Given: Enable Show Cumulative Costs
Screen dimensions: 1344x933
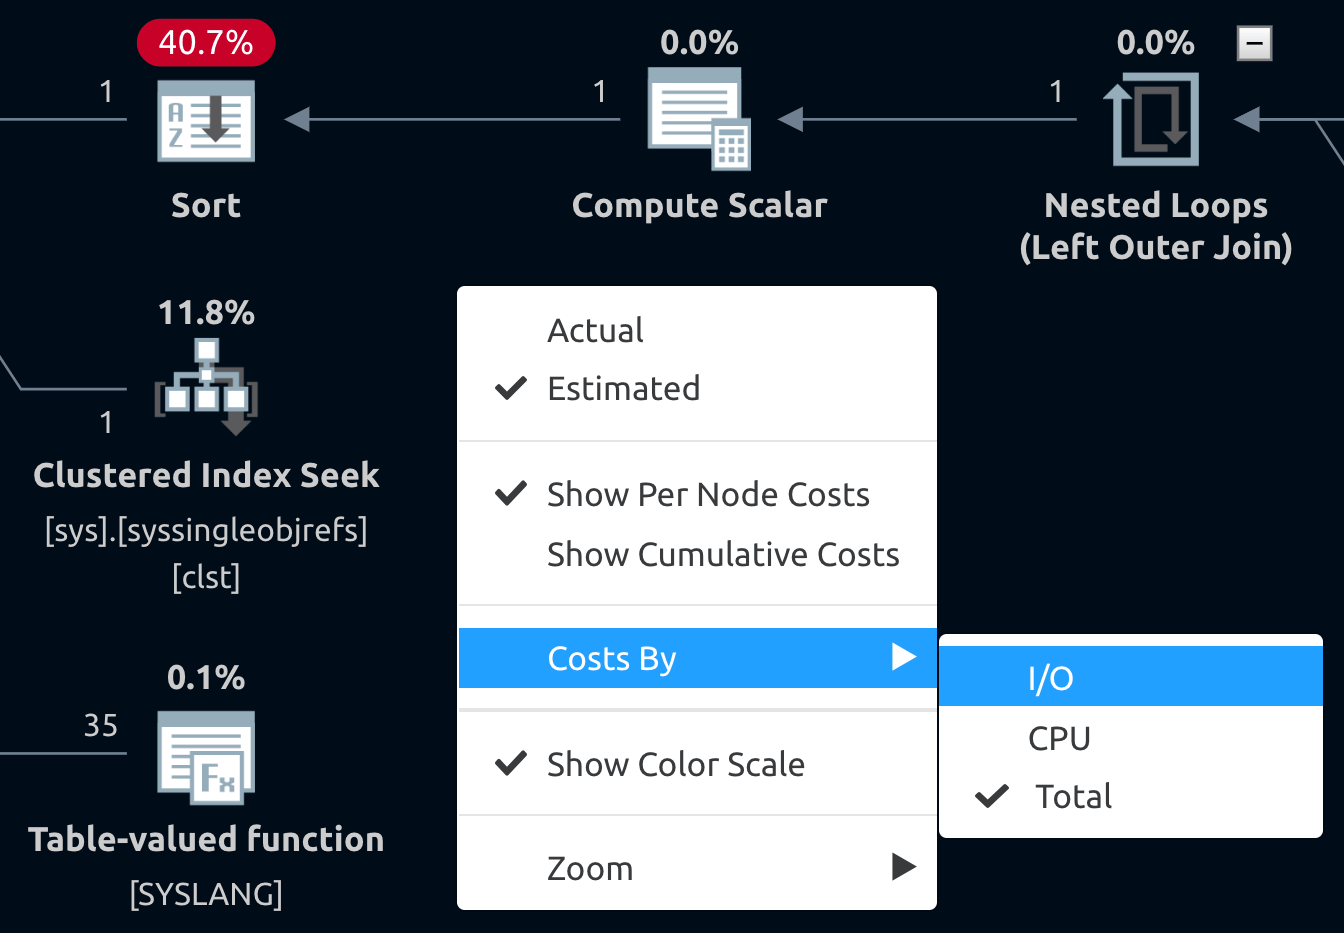Looking at the screenshot, I should pyautogui.click(x=723, y=554).
